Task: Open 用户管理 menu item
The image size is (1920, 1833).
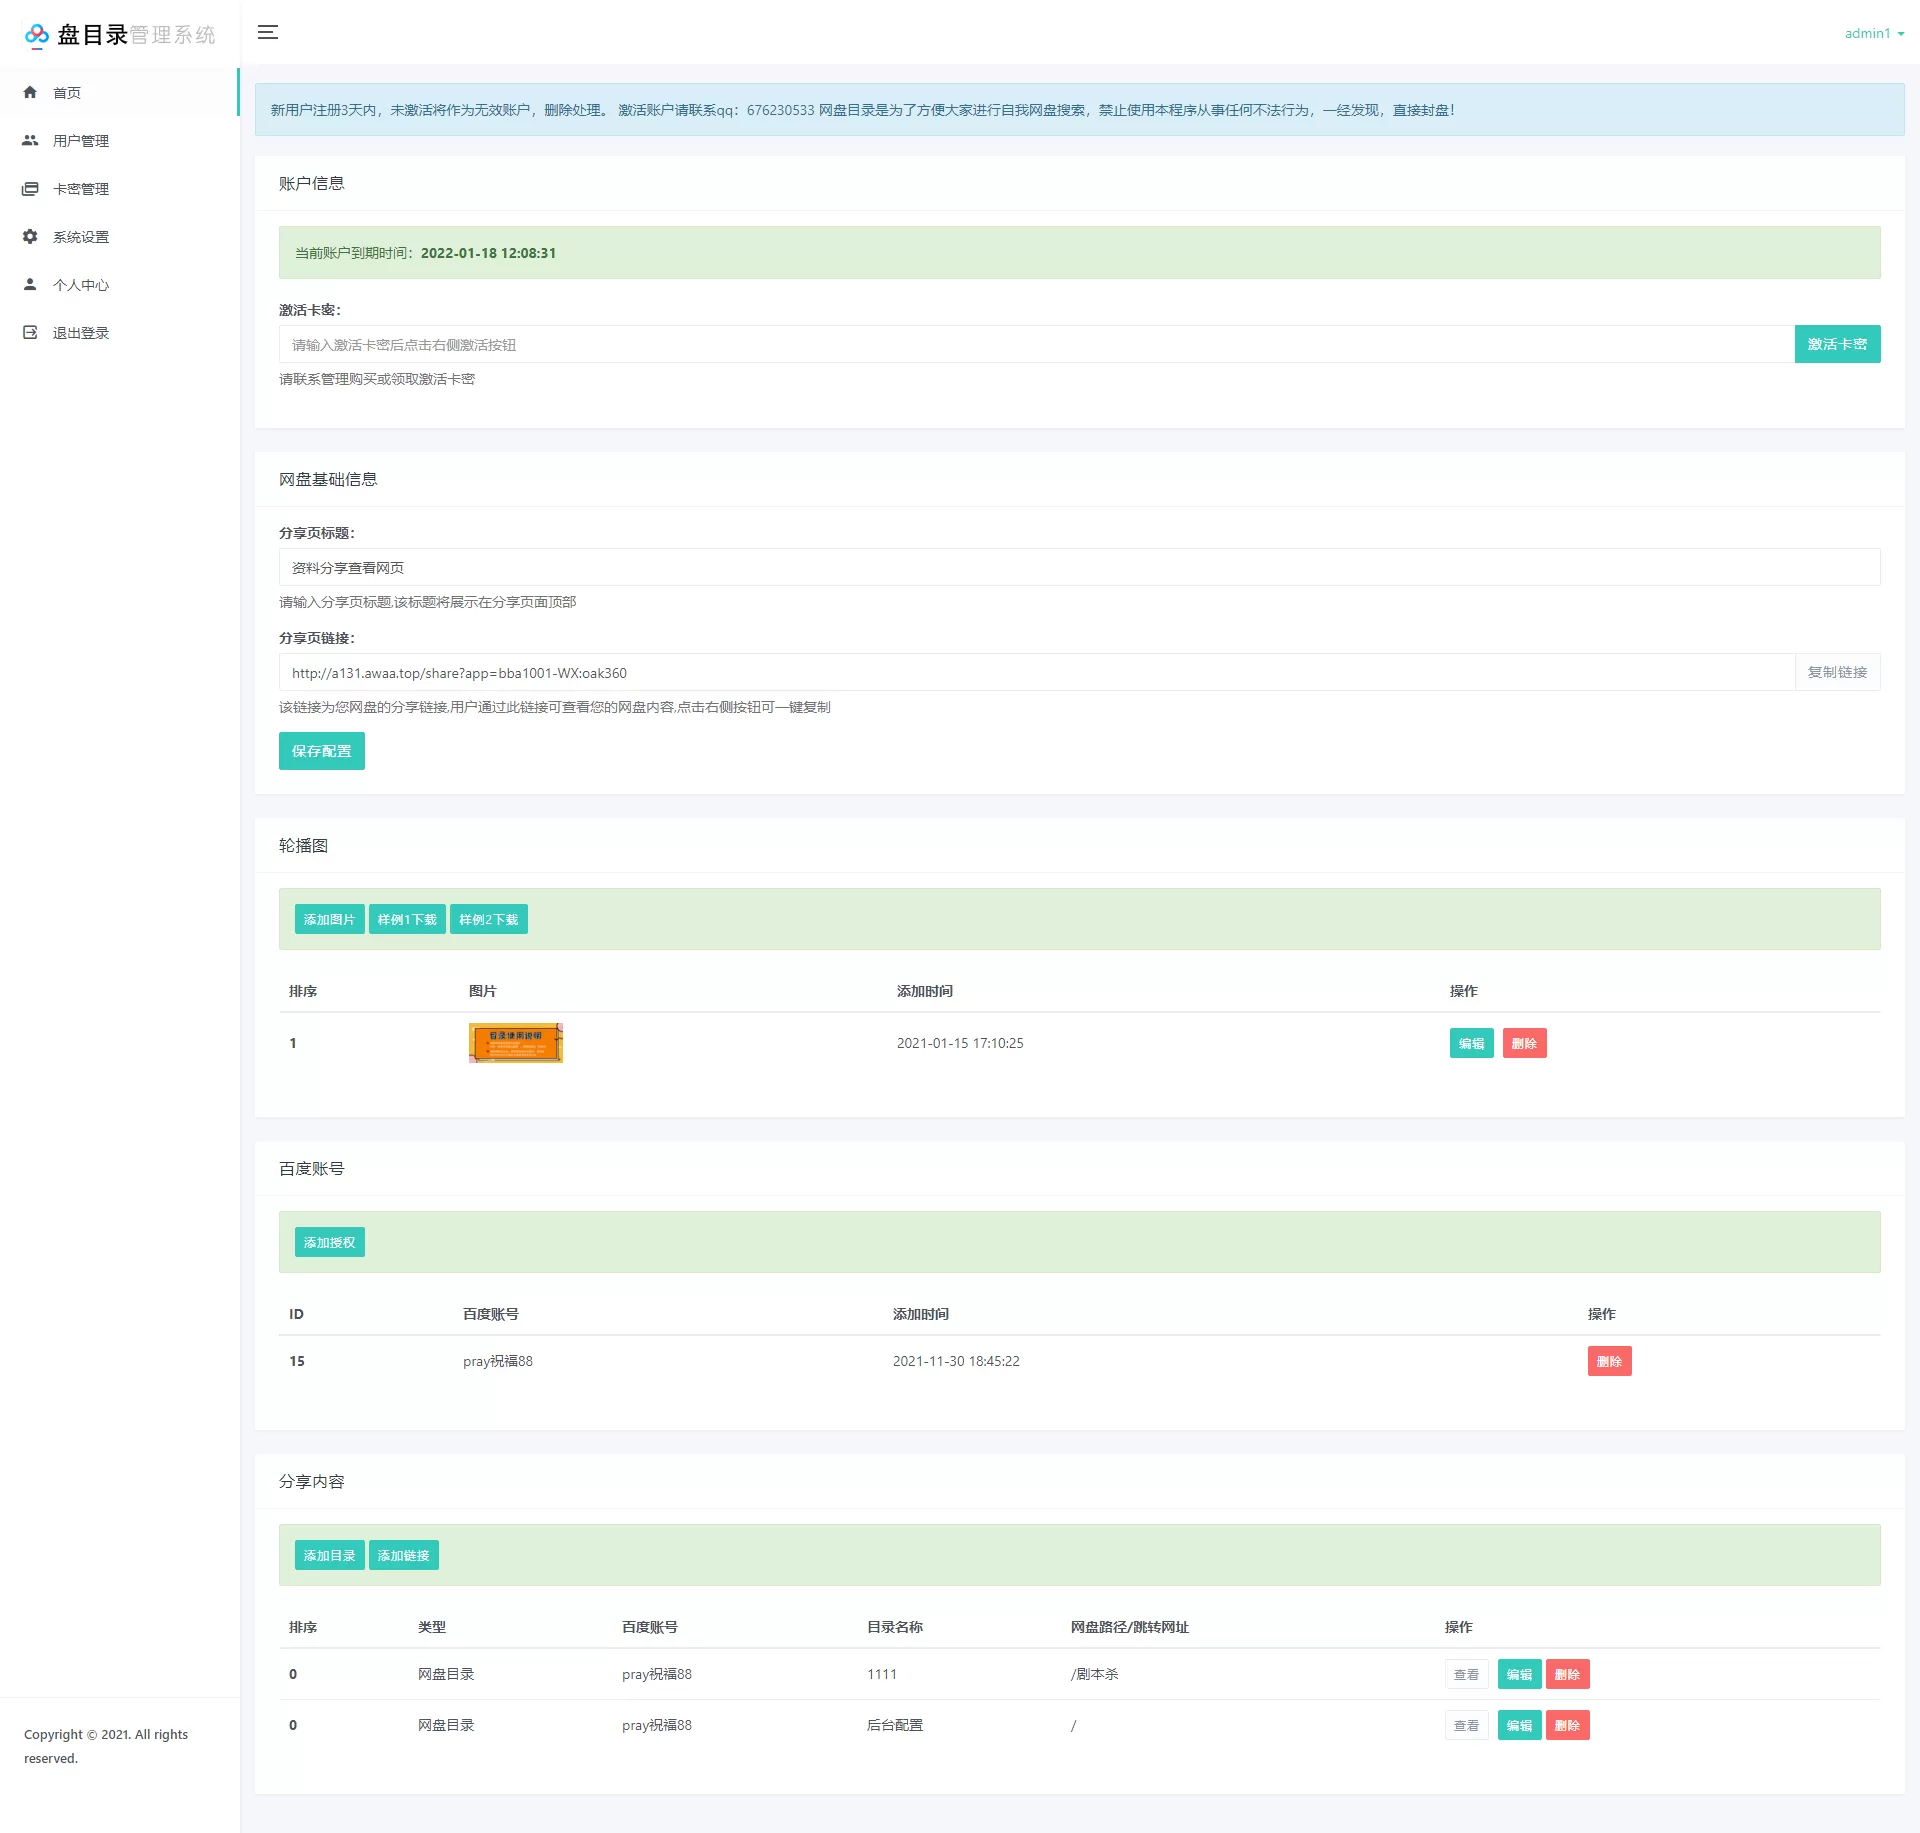Action: [81, 141]
